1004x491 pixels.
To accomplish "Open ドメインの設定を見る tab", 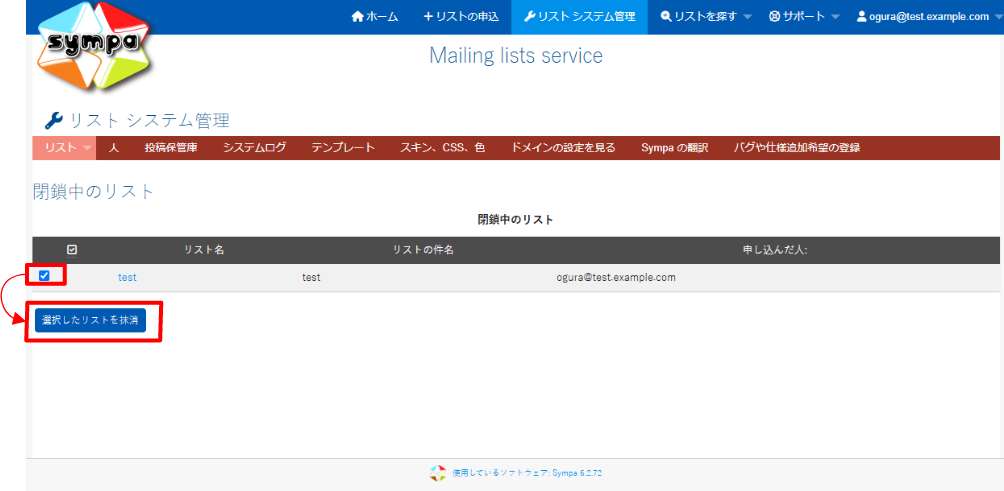I will [x=563, y=148].
